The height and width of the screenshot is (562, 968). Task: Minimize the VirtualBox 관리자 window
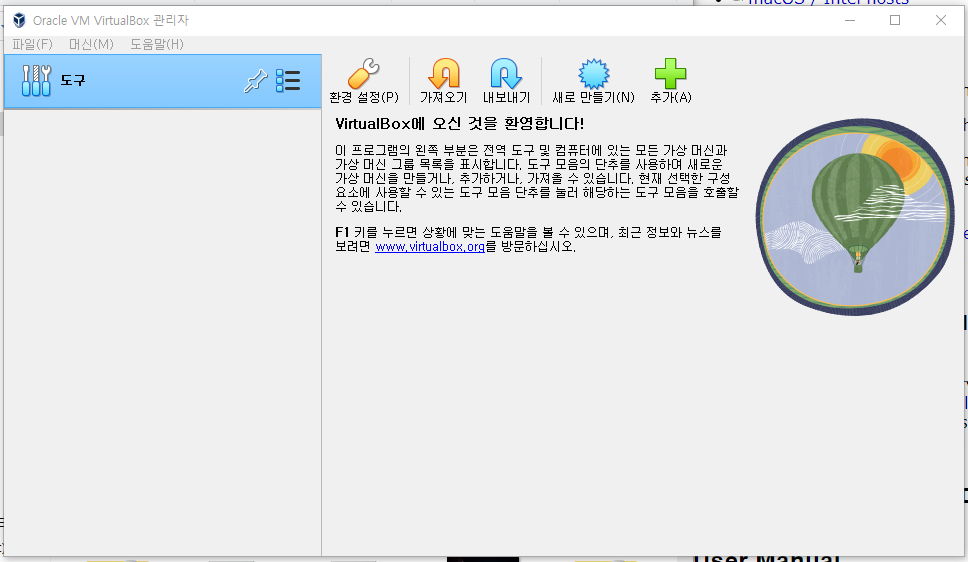850,20
